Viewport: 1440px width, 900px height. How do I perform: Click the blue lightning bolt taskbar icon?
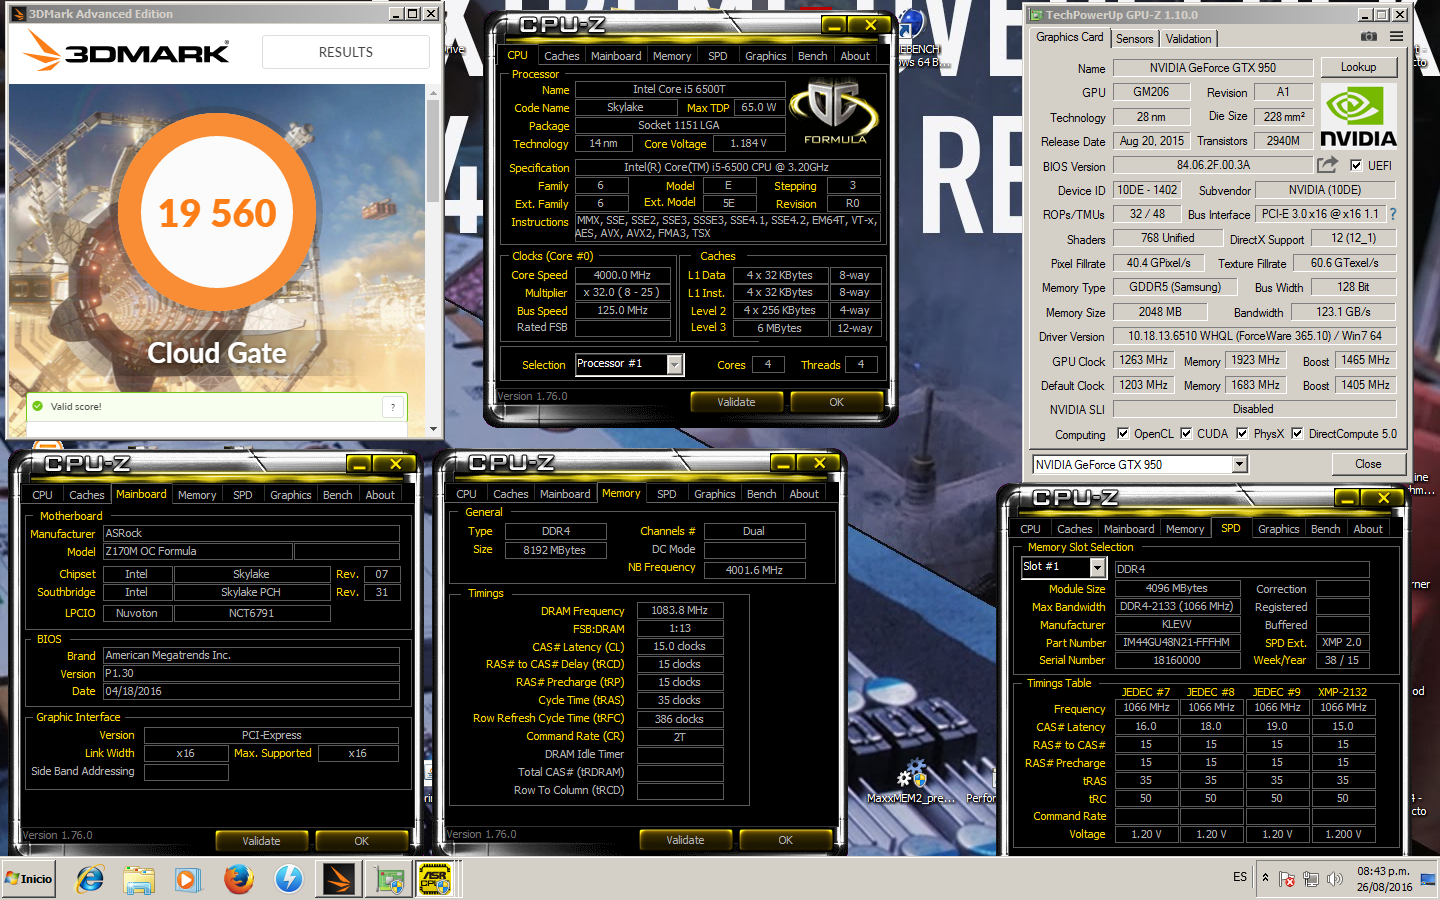point(288,879)
